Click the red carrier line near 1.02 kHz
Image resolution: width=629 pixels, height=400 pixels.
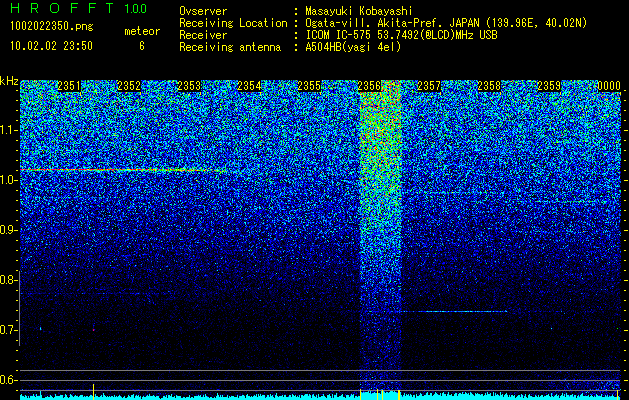click(x=122, y=170)
